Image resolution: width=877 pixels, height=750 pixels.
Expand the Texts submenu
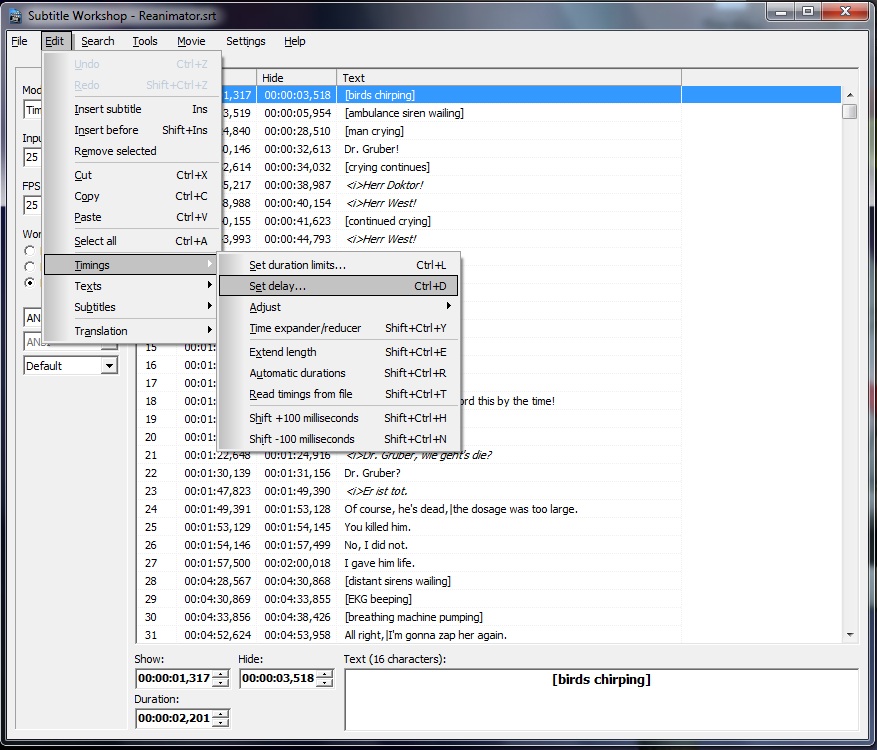[x=132, y=286]
